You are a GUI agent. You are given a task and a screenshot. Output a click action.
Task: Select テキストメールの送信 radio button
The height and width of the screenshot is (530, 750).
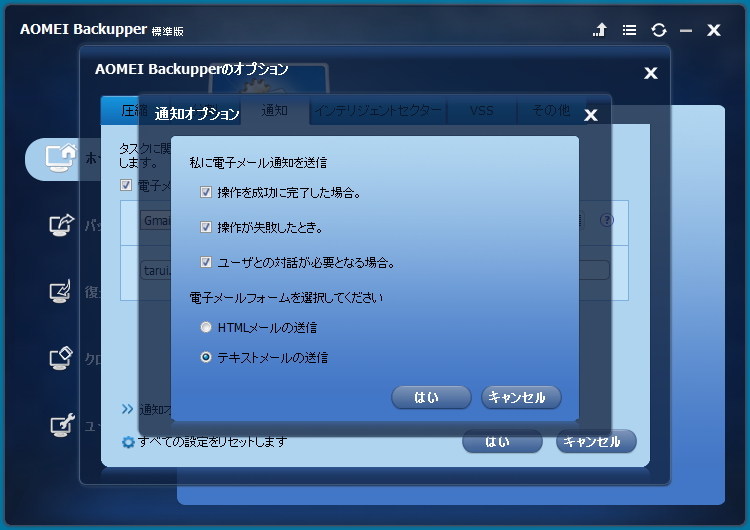pos(206,357)
